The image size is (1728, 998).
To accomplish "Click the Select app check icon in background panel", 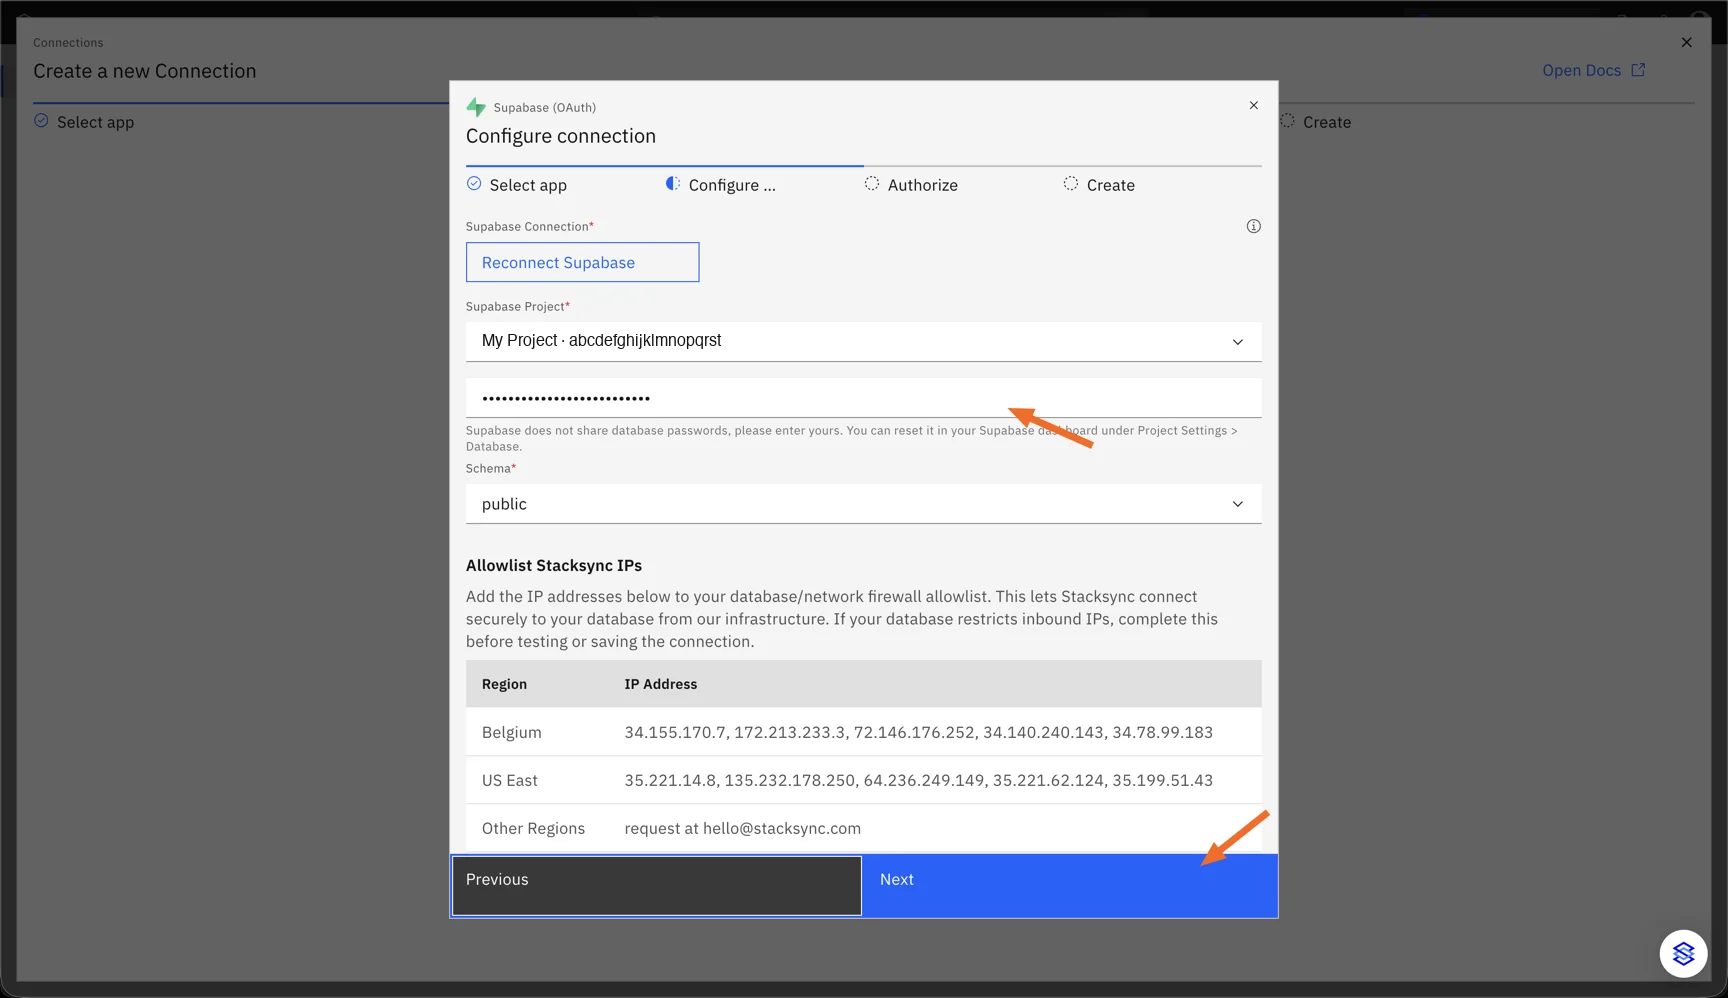I will [x=41, y=121].
